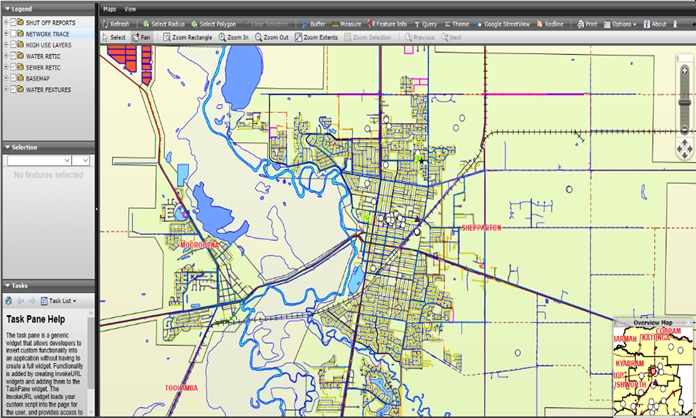696x418 pixels.
Task: Click the Refresh toolbar button
Action: point(115,23)
